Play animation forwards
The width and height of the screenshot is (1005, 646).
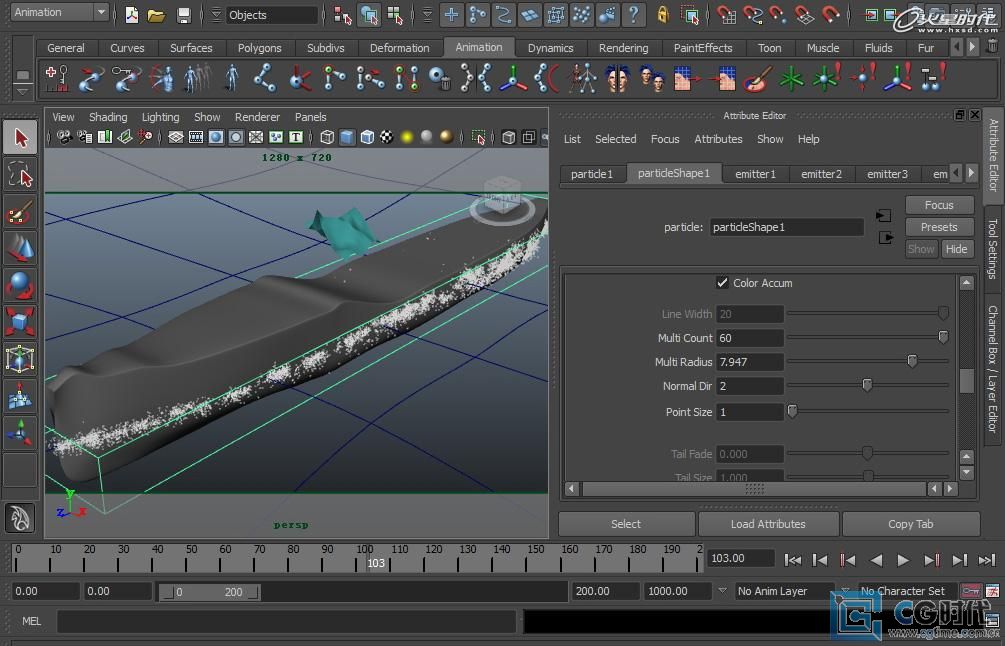tap(902, 560)
